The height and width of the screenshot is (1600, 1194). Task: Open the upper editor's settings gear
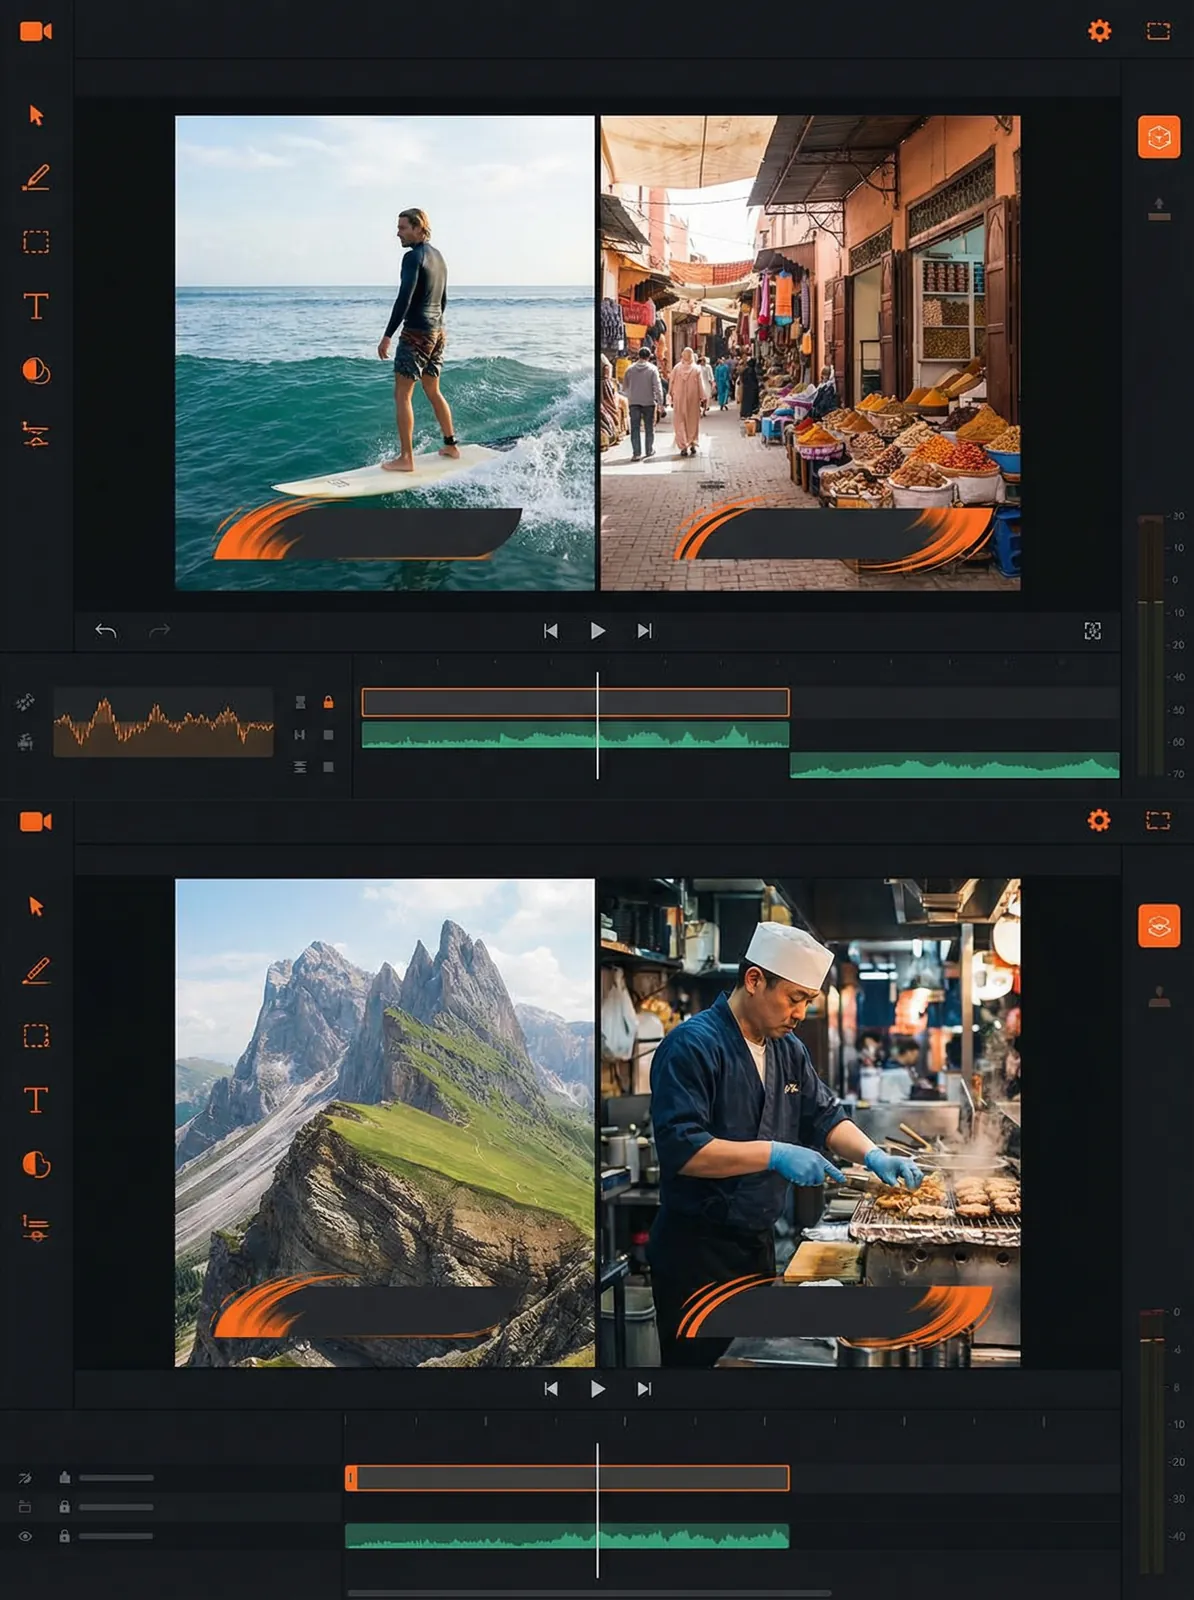pyautogui.click(x=1099, y=31)
